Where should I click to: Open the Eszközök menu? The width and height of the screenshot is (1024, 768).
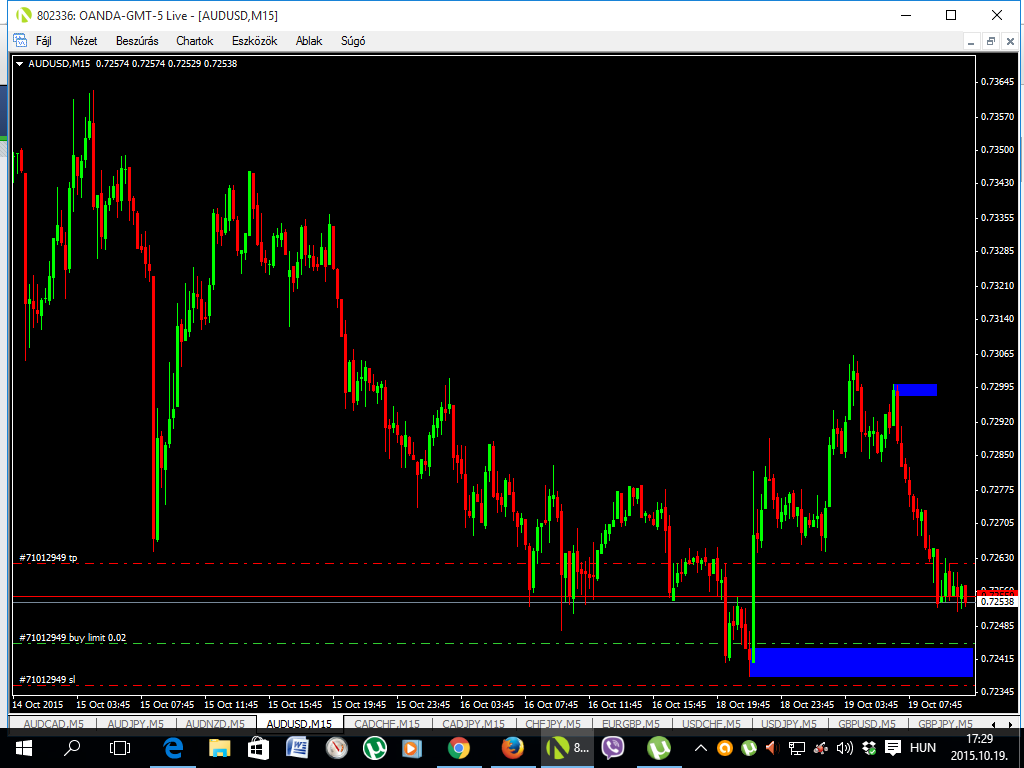(x=254, y=41)
